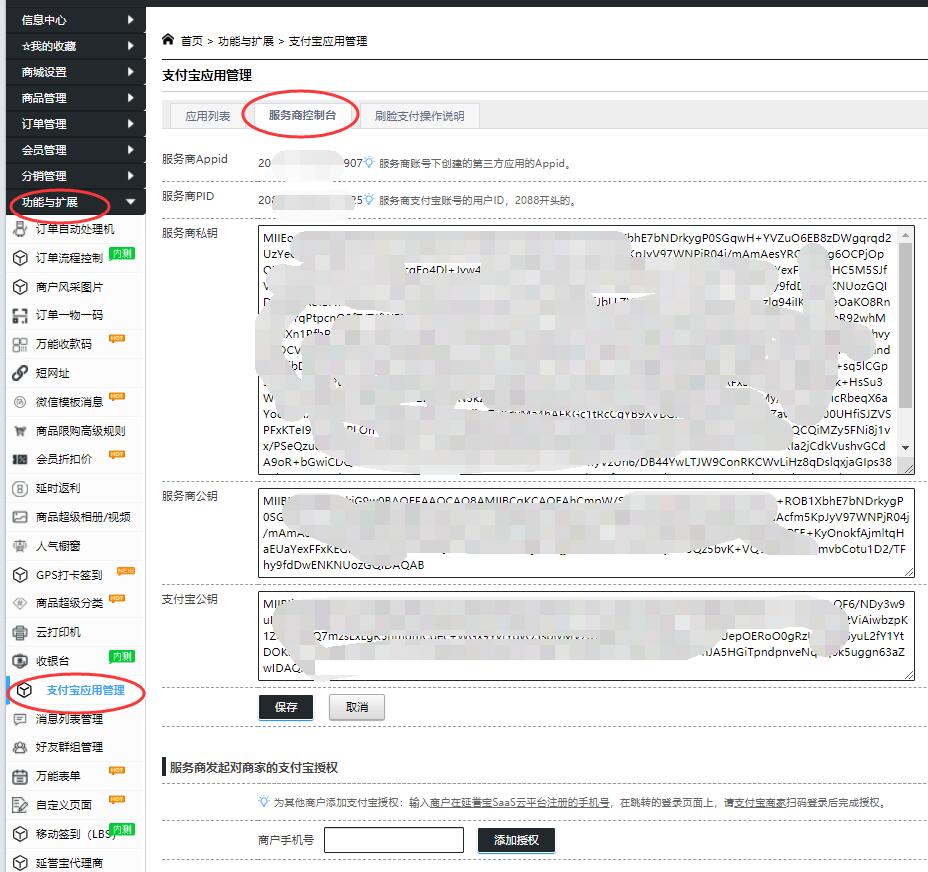
Task: Click the scan icon beside 订单一物一码
Action: [x=20, y=316]
